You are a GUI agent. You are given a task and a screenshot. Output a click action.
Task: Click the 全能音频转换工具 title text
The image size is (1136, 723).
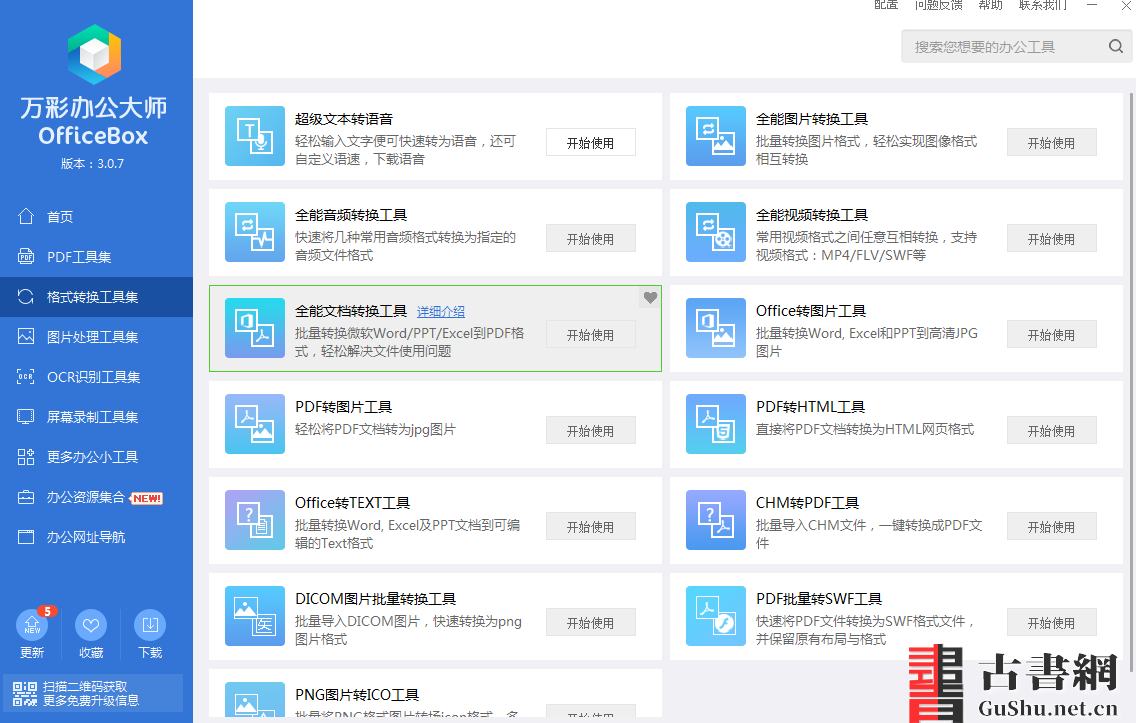pyautogui.click(x=351, y=215)
